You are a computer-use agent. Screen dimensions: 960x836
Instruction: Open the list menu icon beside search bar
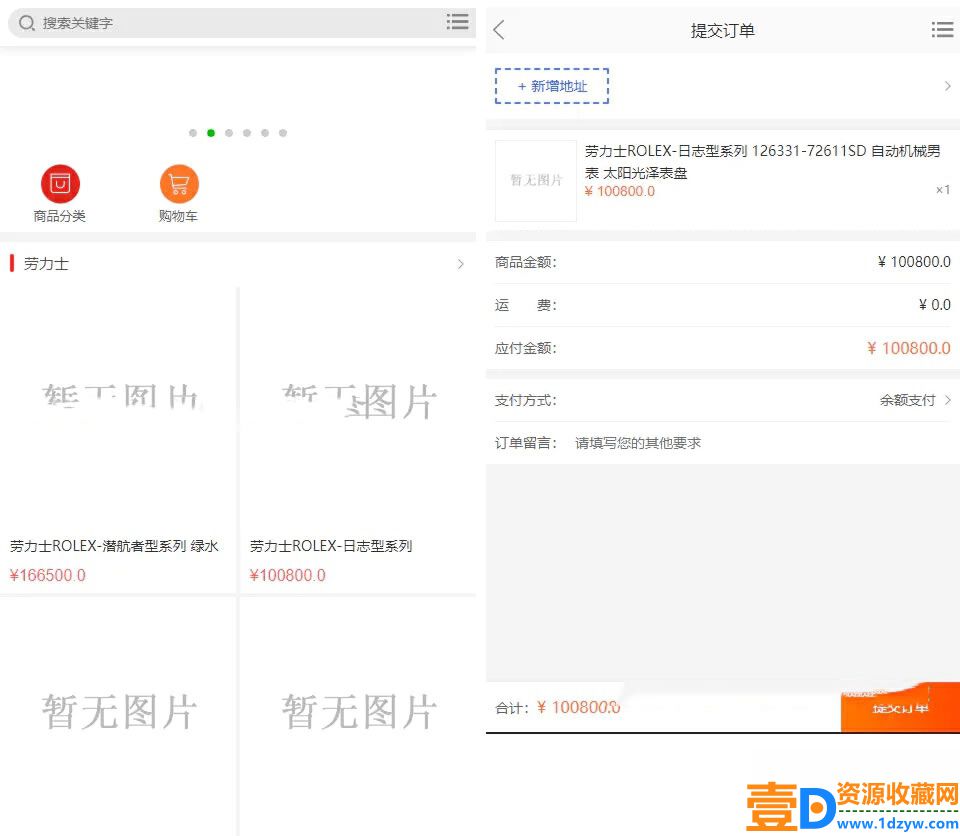(457, 22)
